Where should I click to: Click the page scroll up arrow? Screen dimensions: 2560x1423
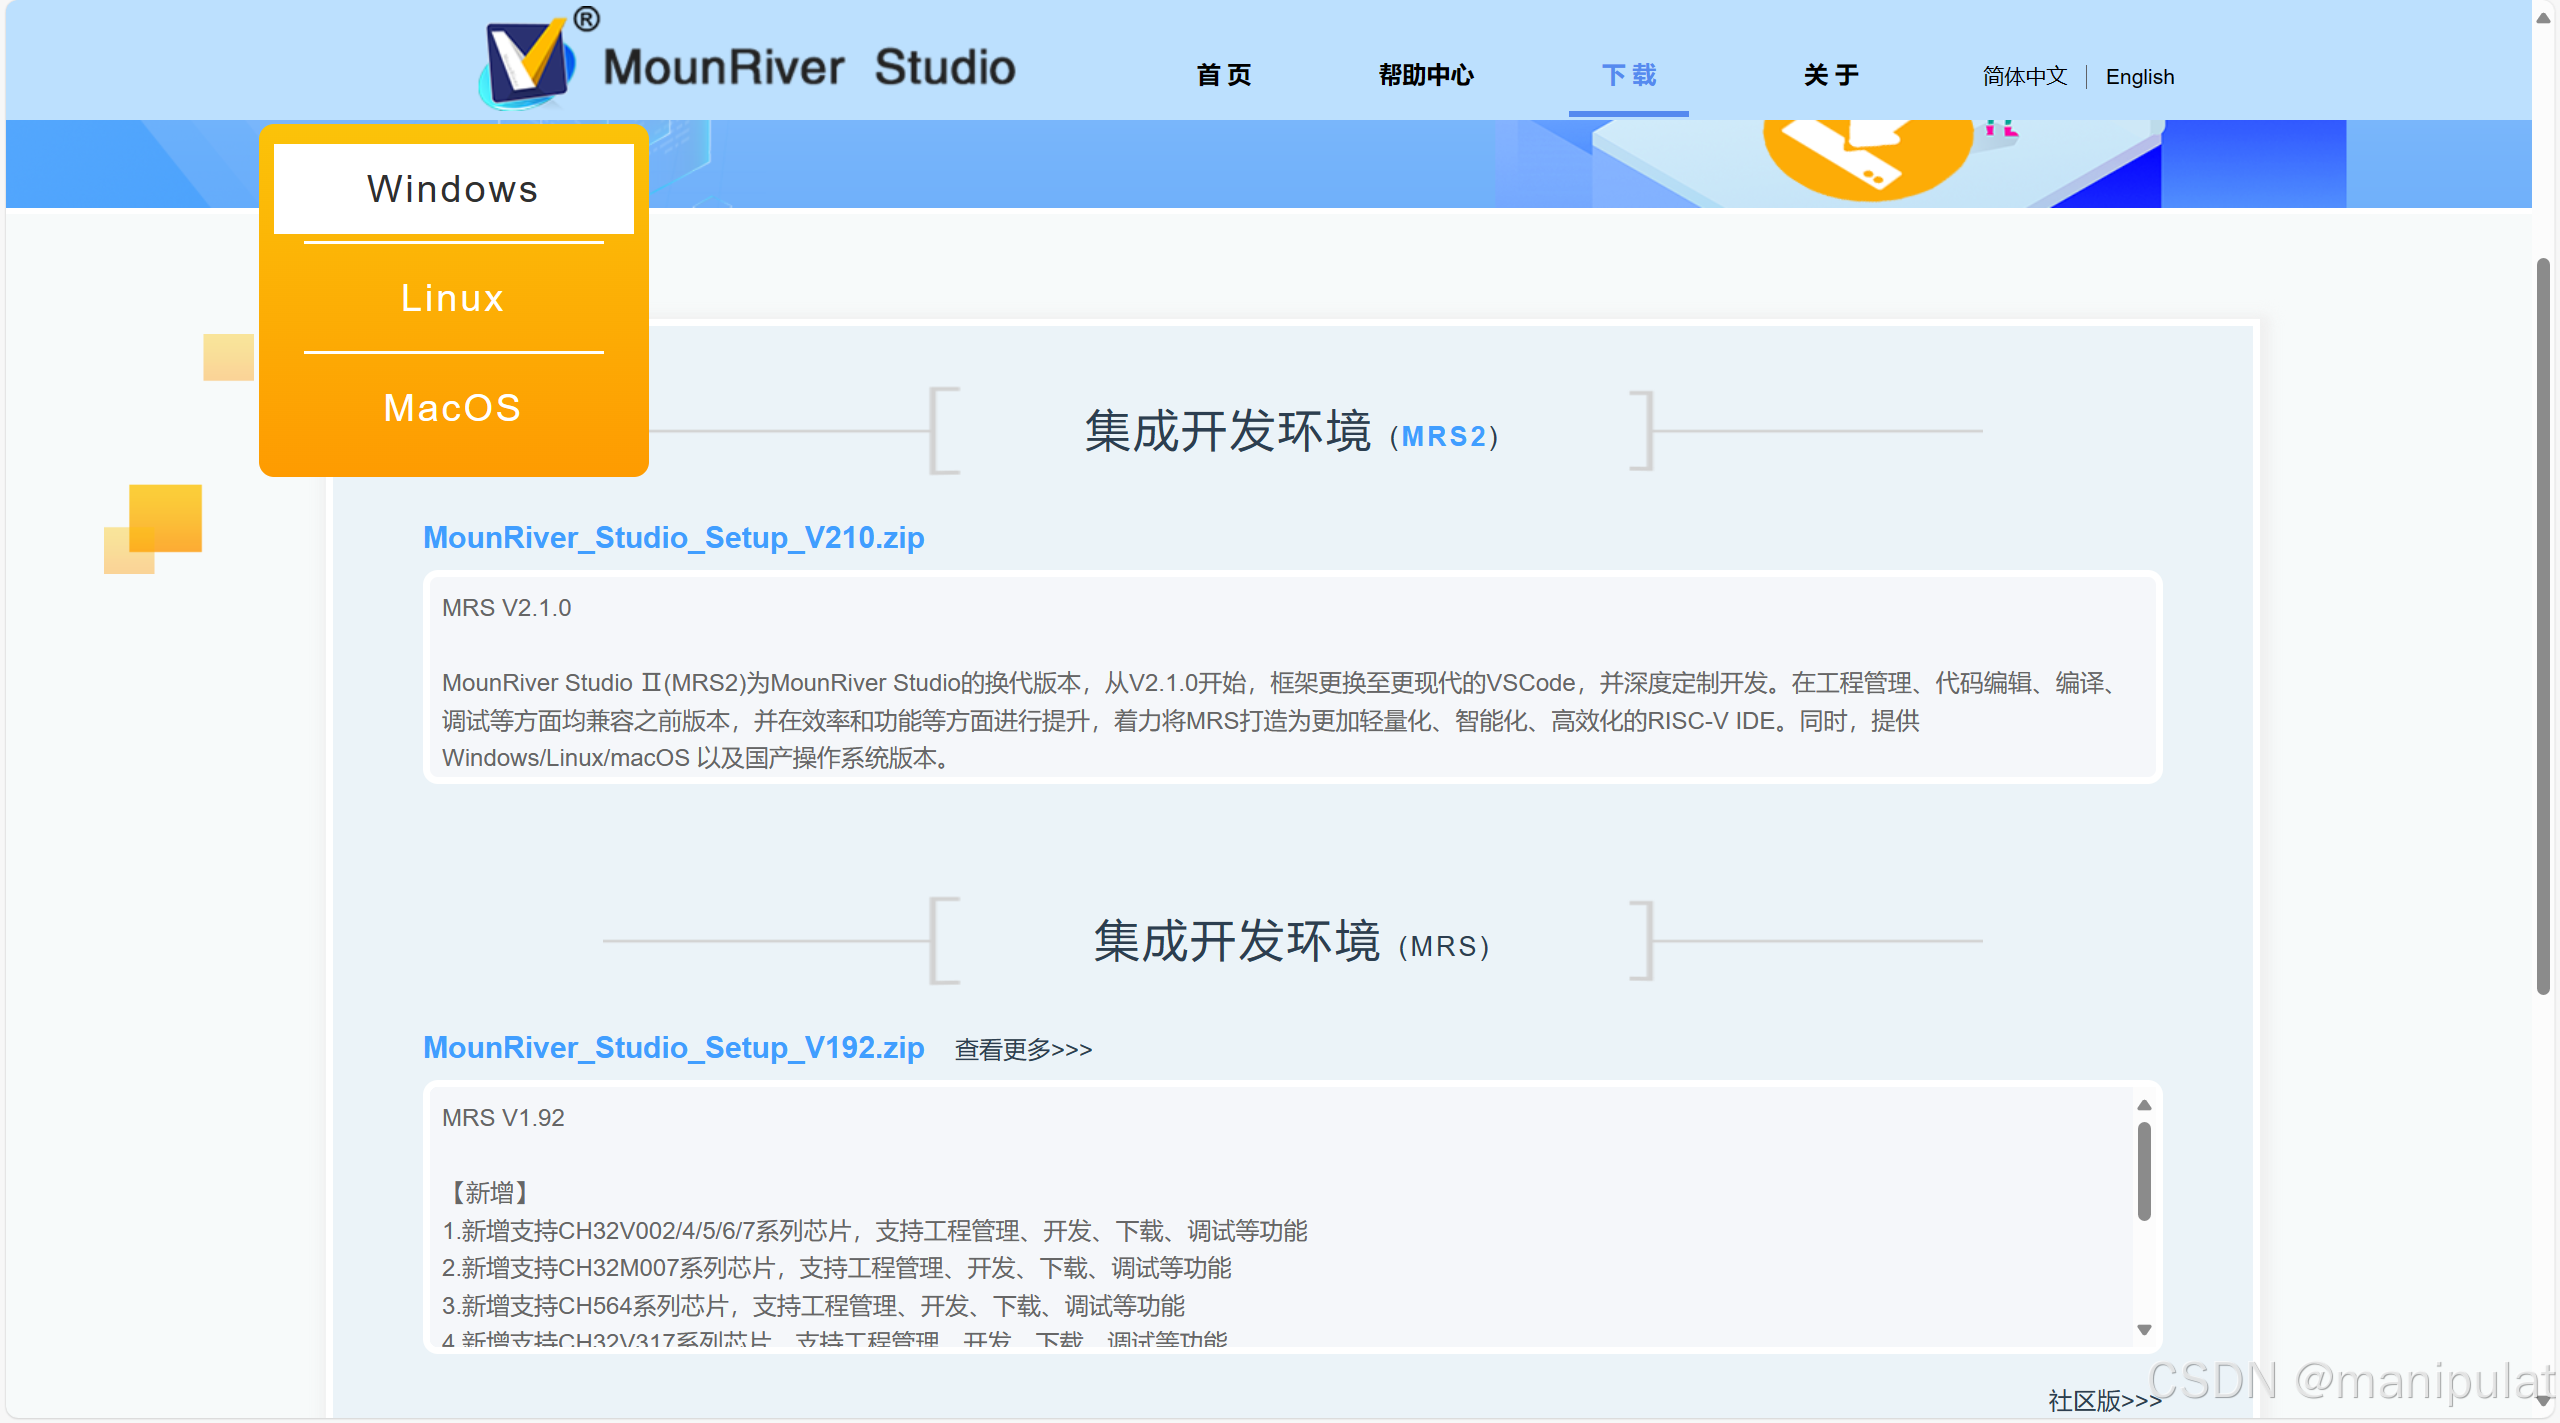point(2543,18)
